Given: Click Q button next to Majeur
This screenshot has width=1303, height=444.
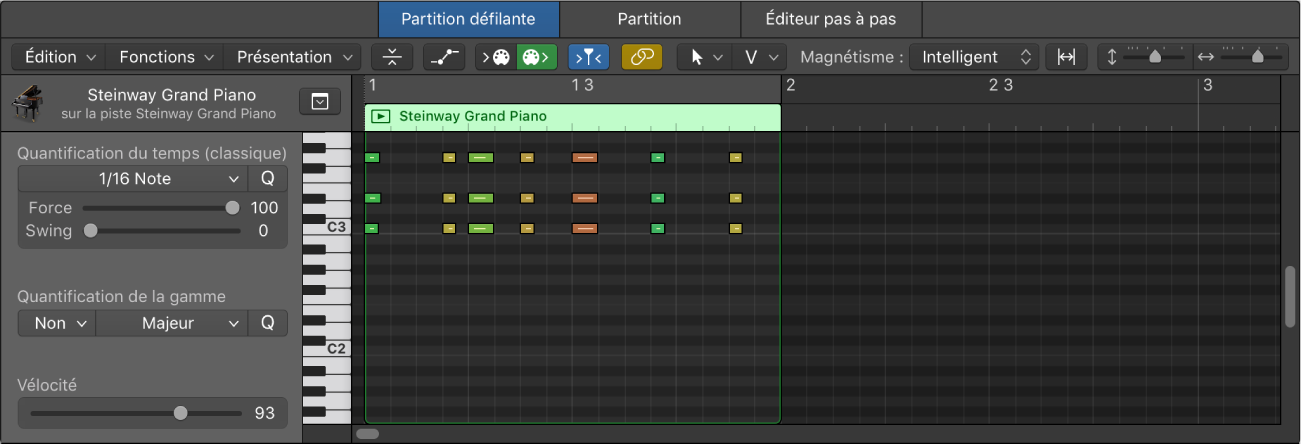Looking at the screenshot, I should (x=268, y=323).
